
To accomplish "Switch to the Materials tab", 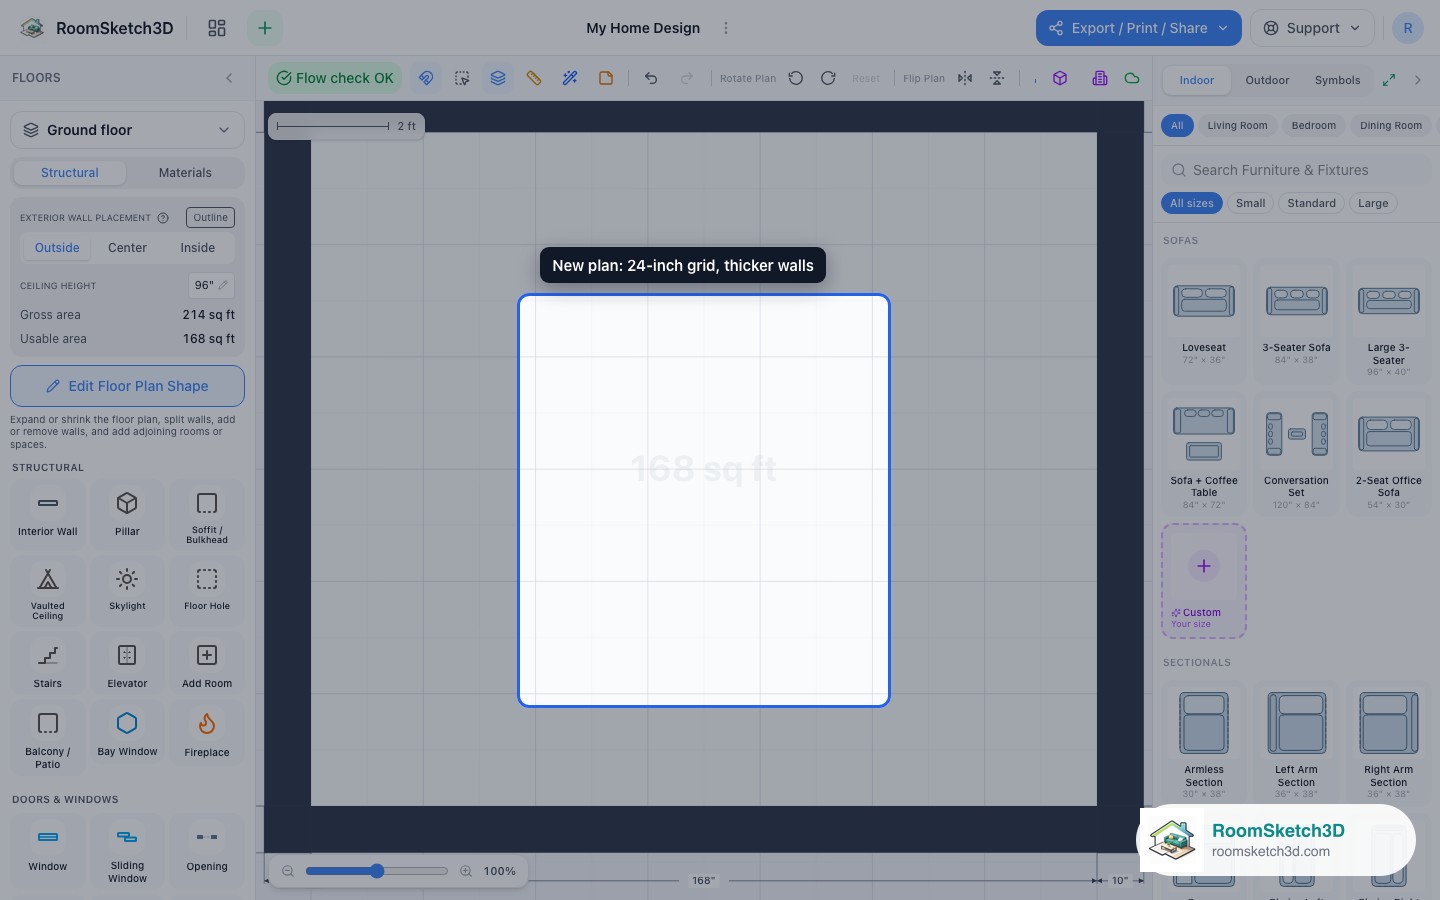I will pos(185,173).
